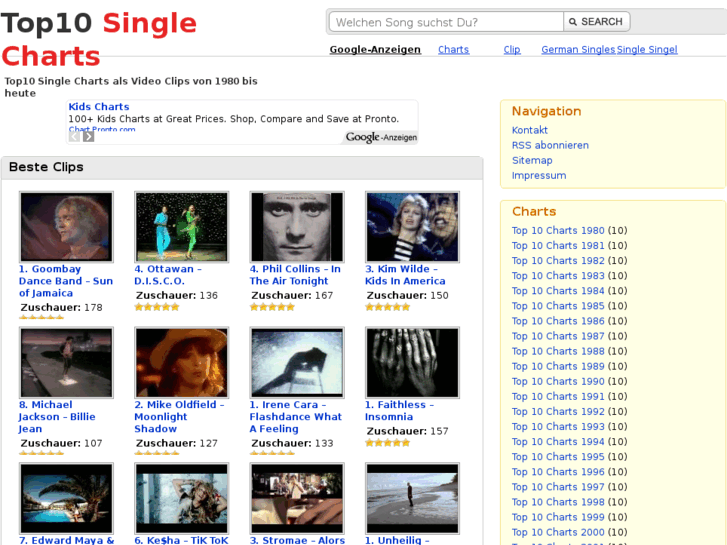The width and height of the screenshot is (727, 545).
Task: Open the Mike Oldfield Moonlight Shadow thumbnail
Action: [182, 362]
